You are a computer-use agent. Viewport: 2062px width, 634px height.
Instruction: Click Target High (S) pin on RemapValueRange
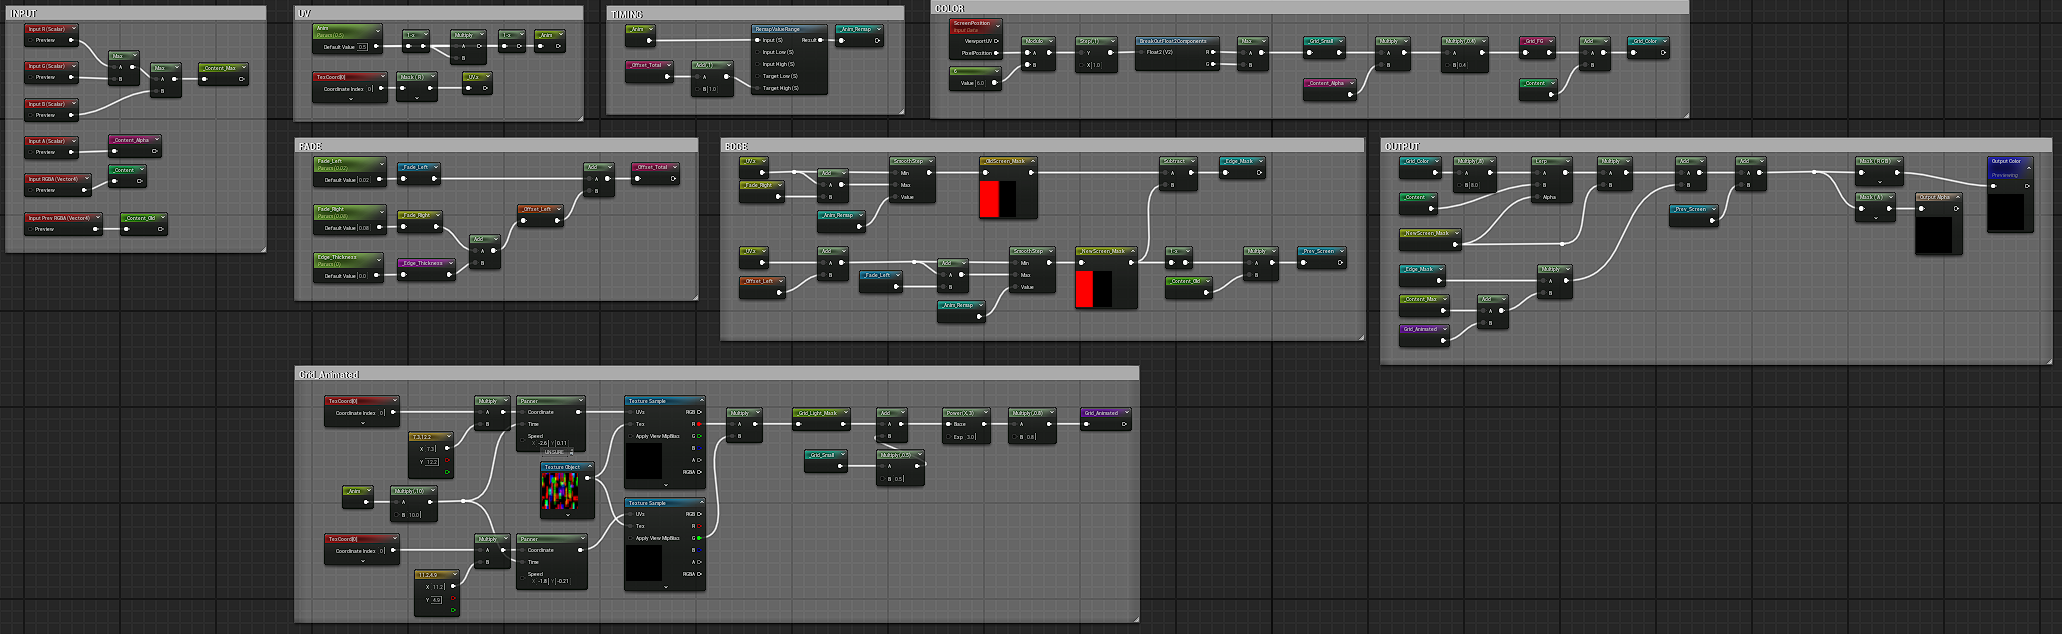758,88
